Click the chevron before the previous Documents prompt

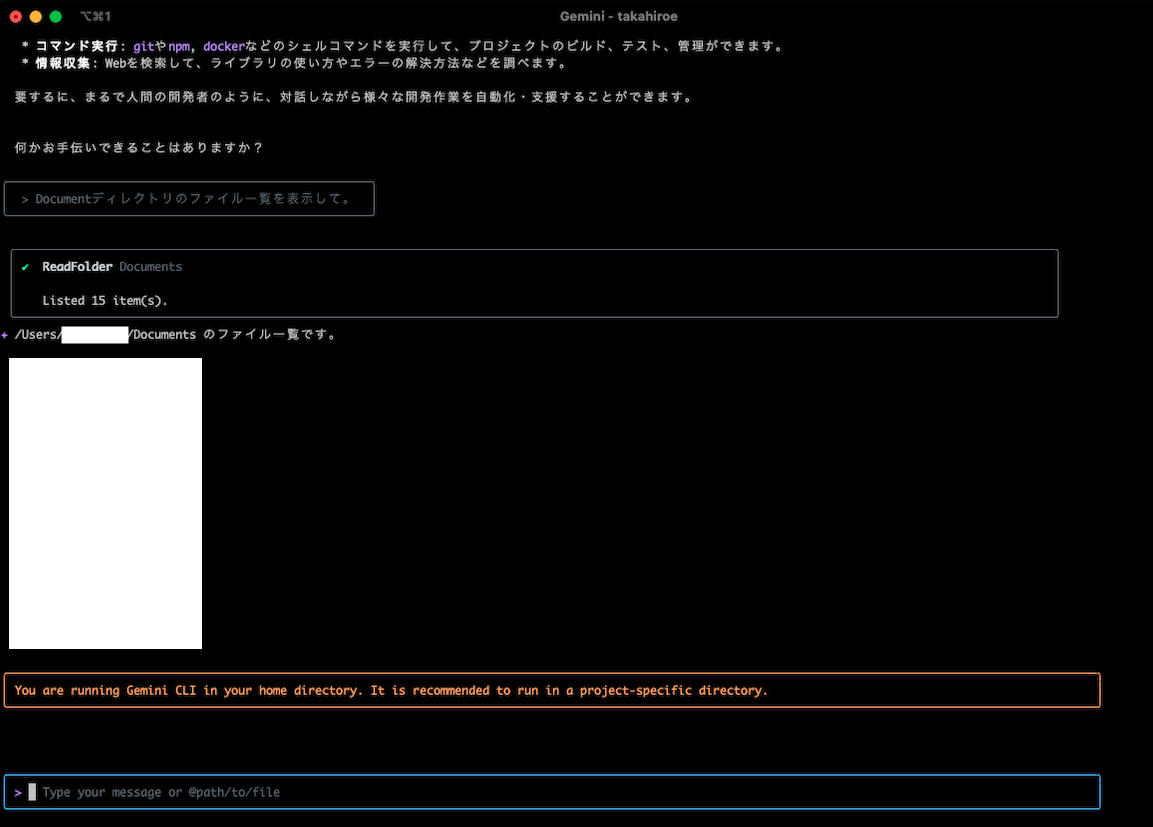(22, 198)
